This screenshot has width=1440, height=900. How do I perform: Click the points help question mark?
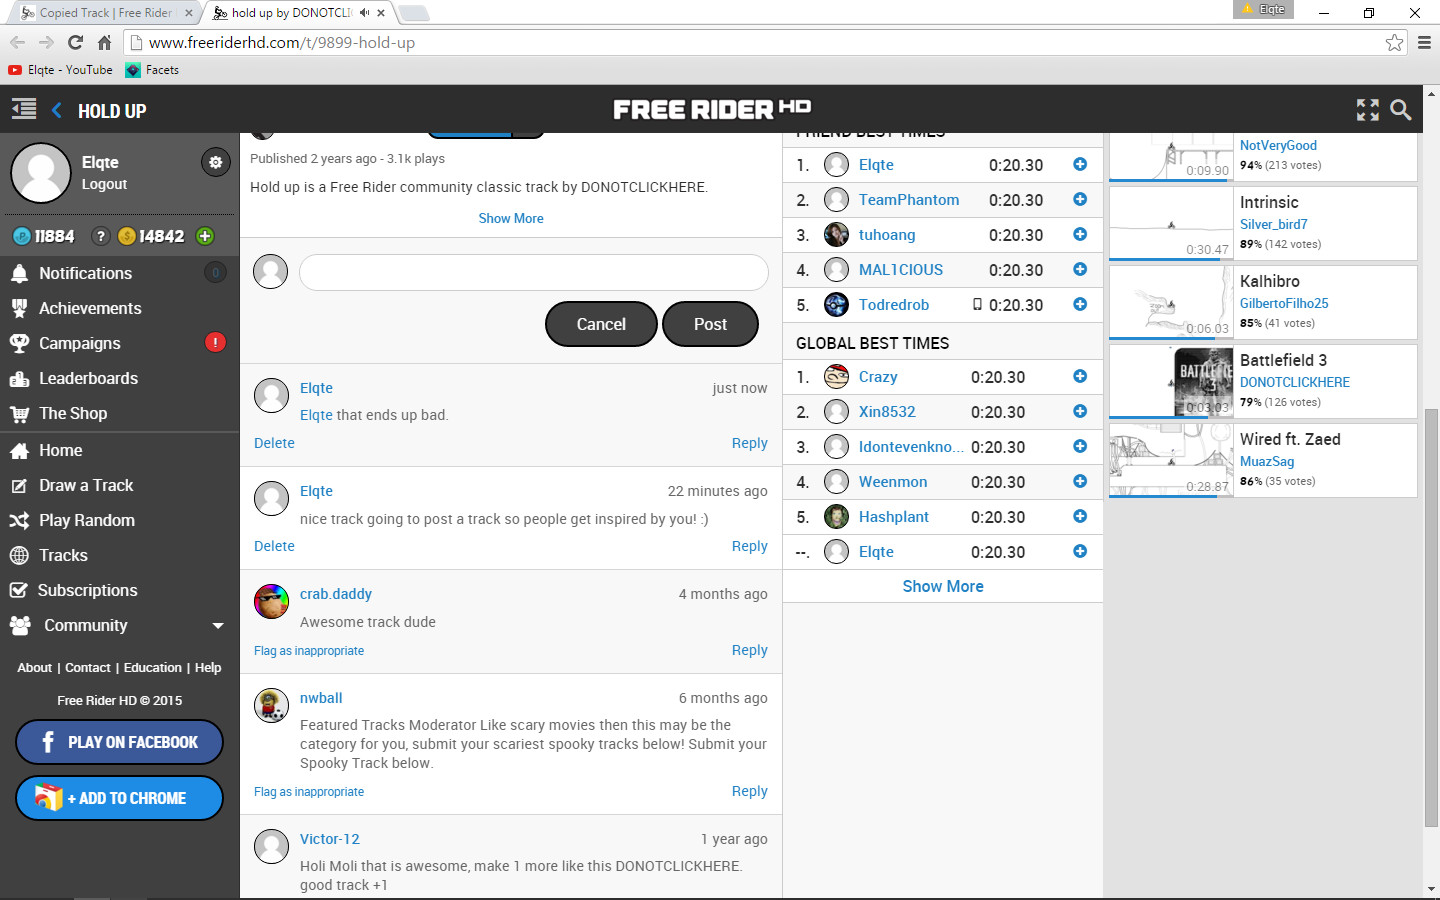point(100,236)
